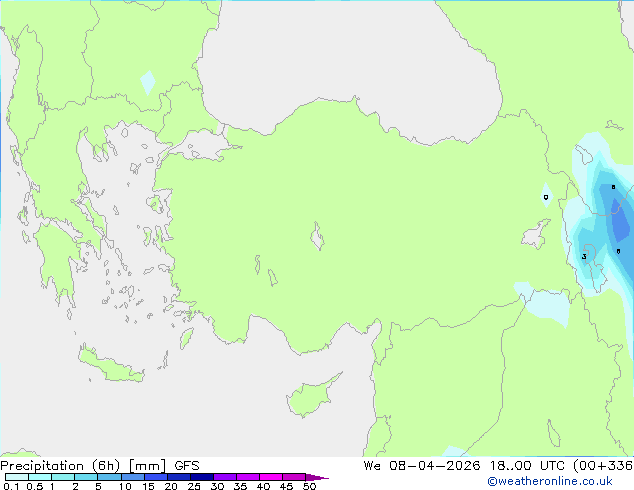Click the 40–45 mm magenta legend box

tap(271, 477)
